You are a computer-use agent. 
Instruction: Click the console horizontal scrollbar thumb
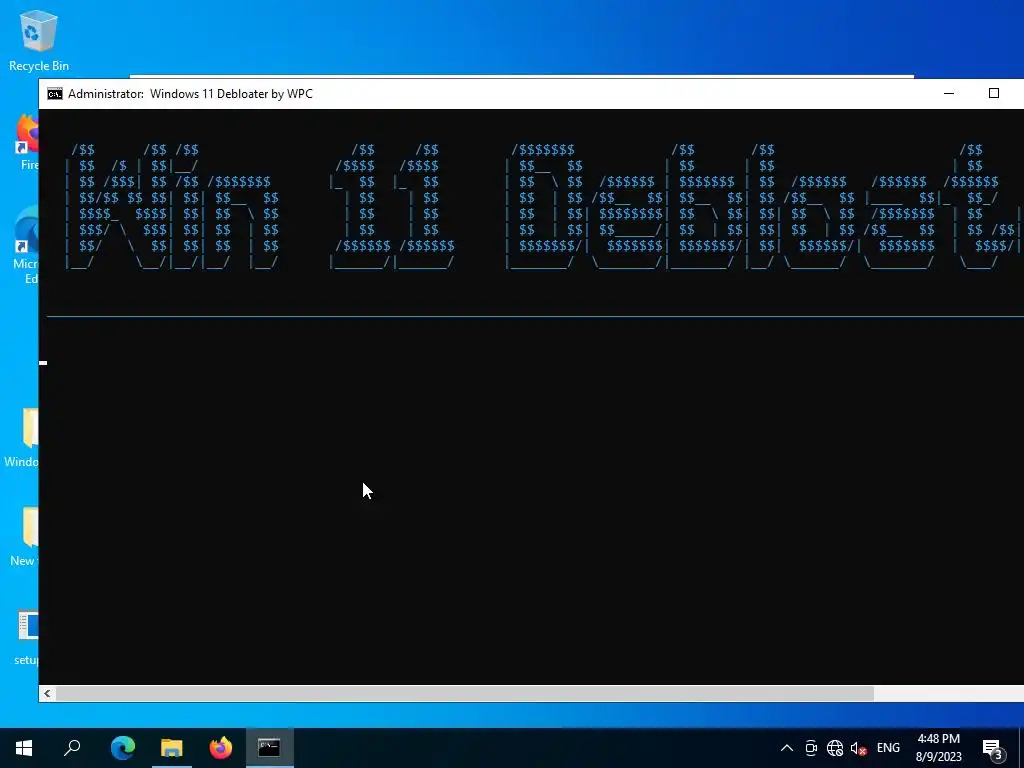(x=465, y=694)
